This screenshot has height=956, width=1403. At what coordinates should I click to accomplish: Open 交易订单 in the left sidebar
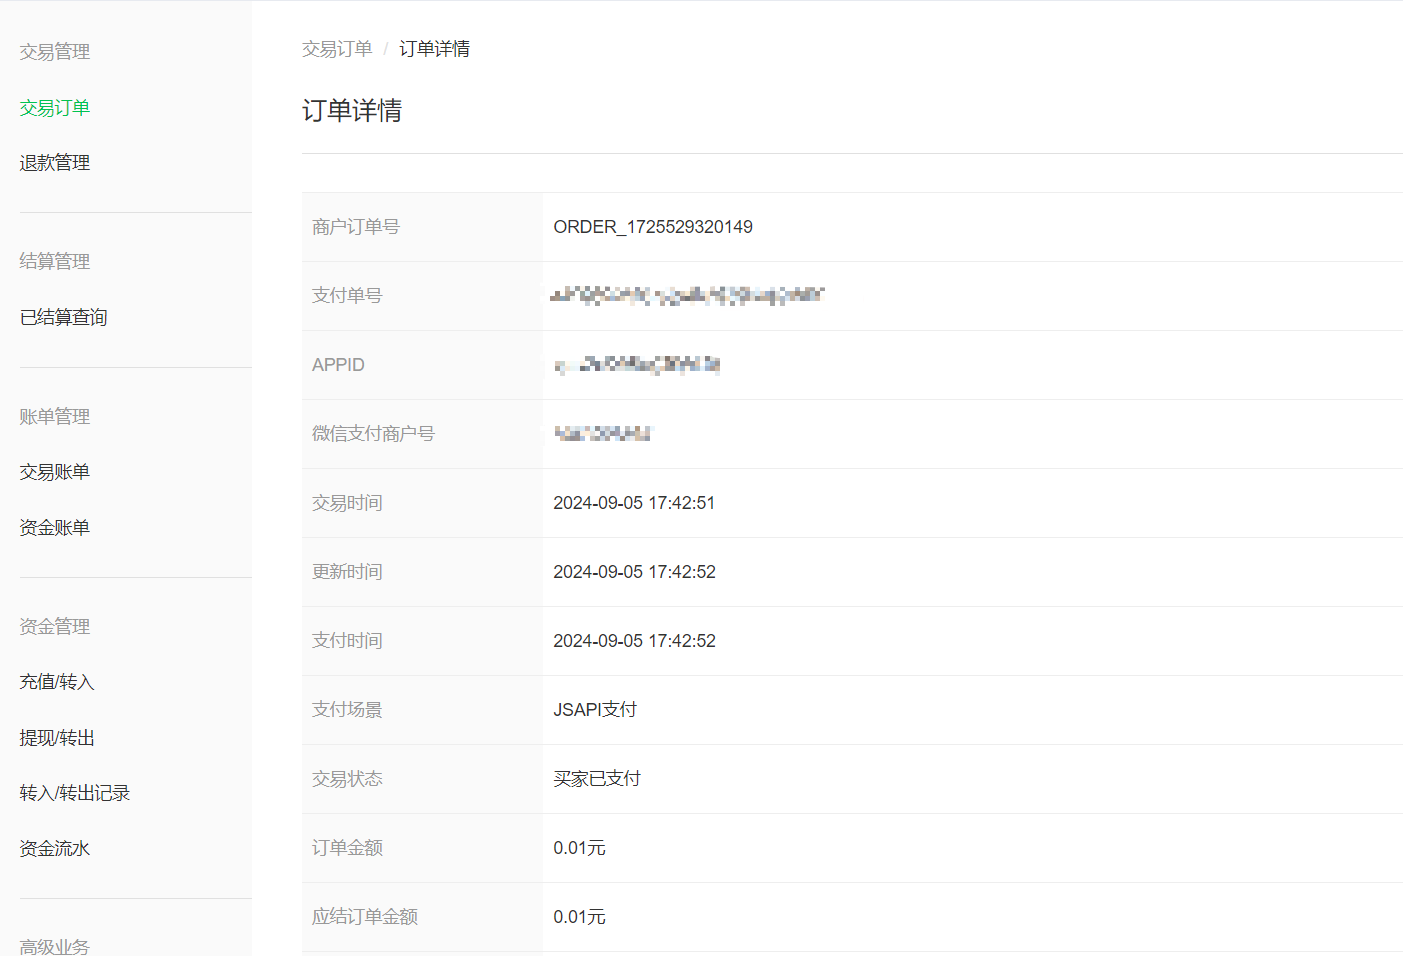point(55,108)
